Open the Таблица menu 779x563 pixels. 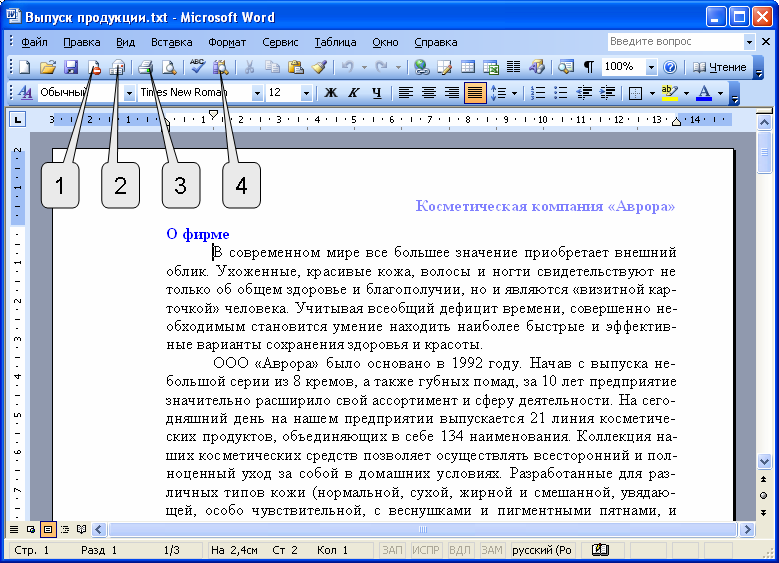pos(335,42)
